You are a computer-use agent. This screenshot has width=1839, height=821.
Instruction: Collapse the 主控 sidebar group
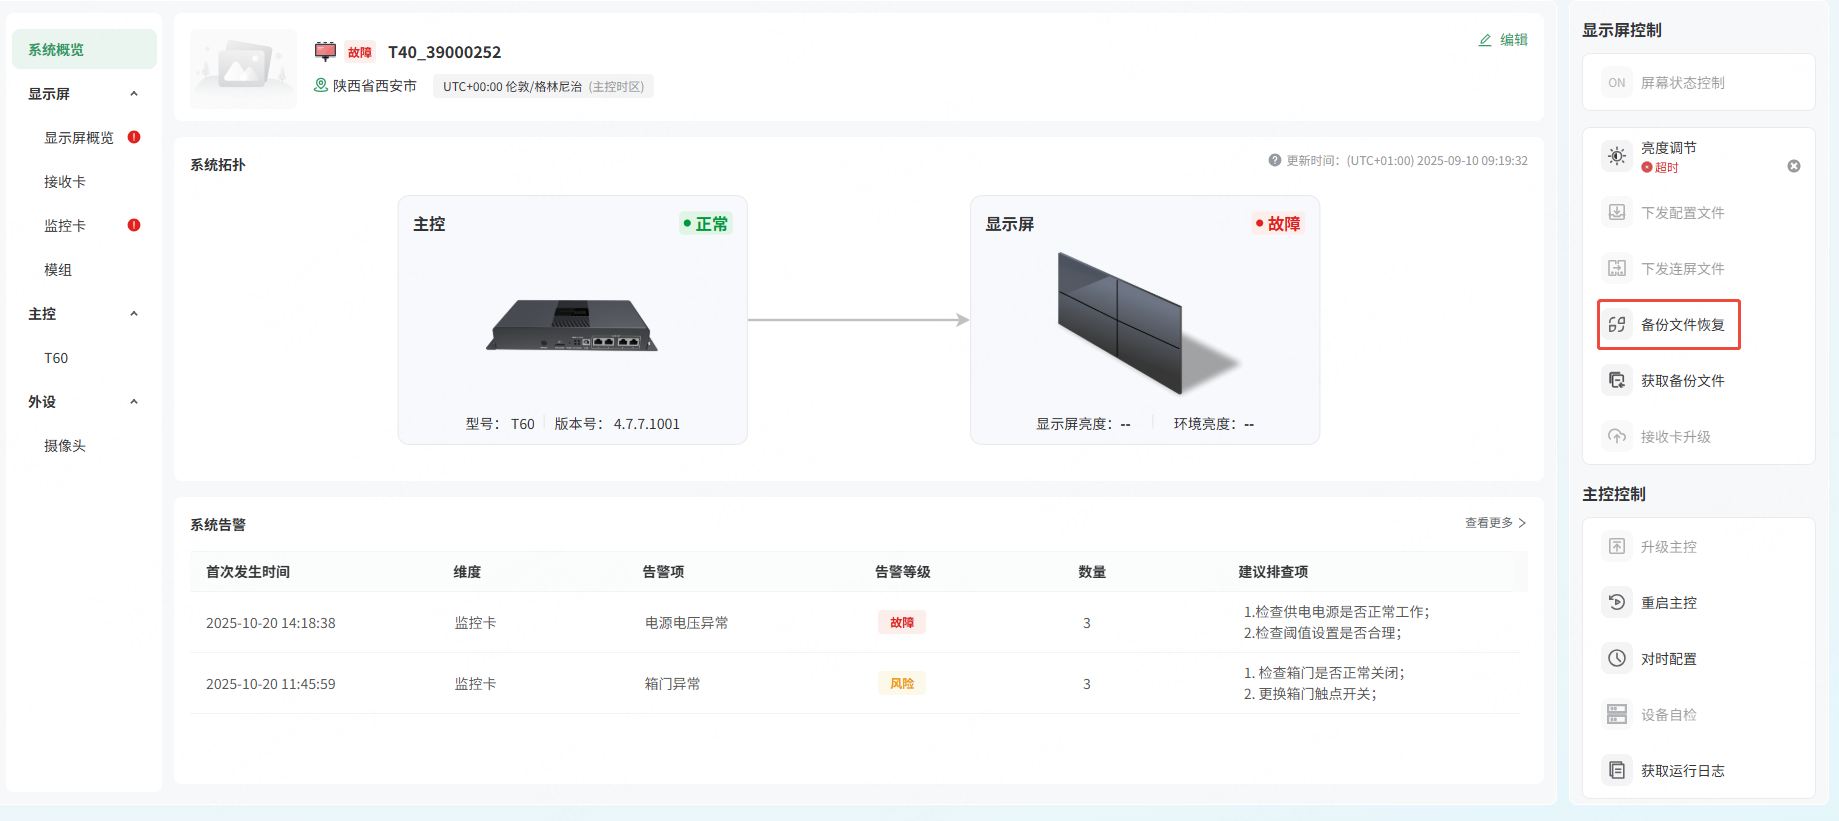pos(134,314)
